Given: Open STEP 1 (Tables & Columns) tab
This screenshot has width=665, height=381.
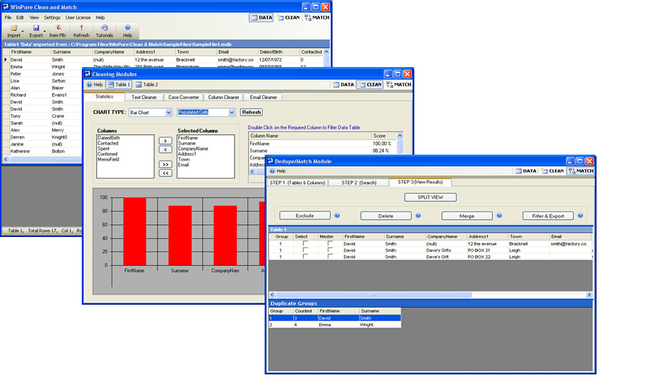Looking at the screenshot, I should pos(298,183).
